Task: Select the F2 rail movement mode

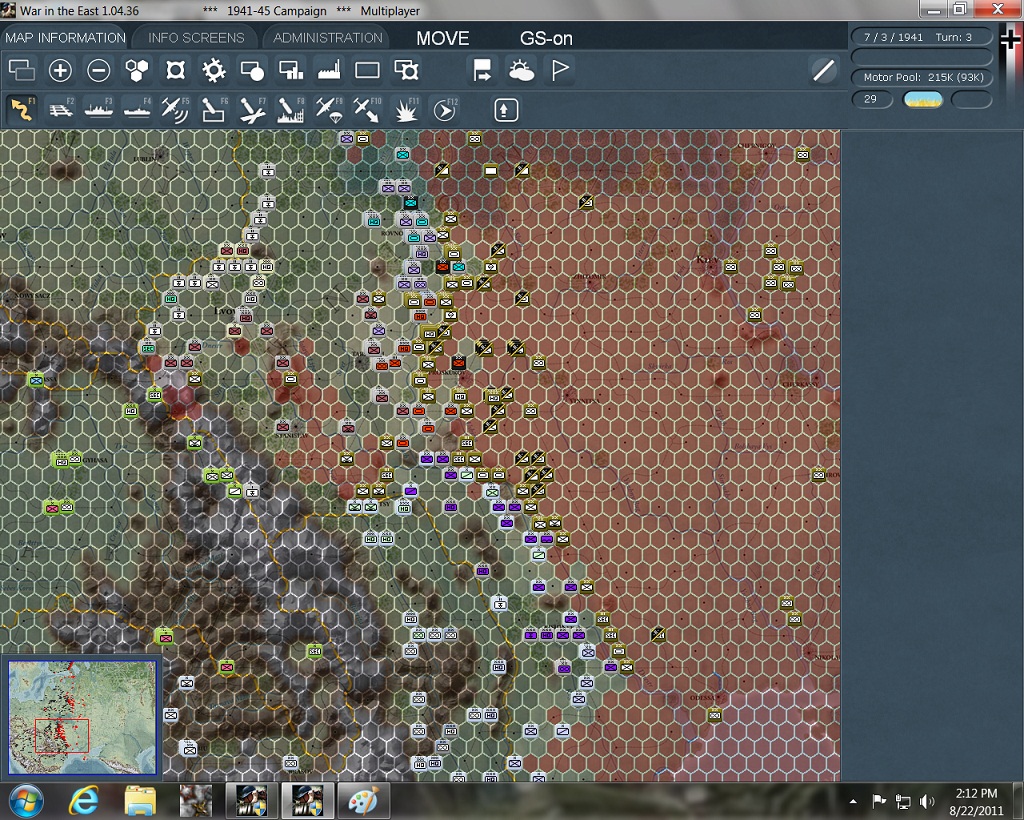Action: [x=60, y=110]
